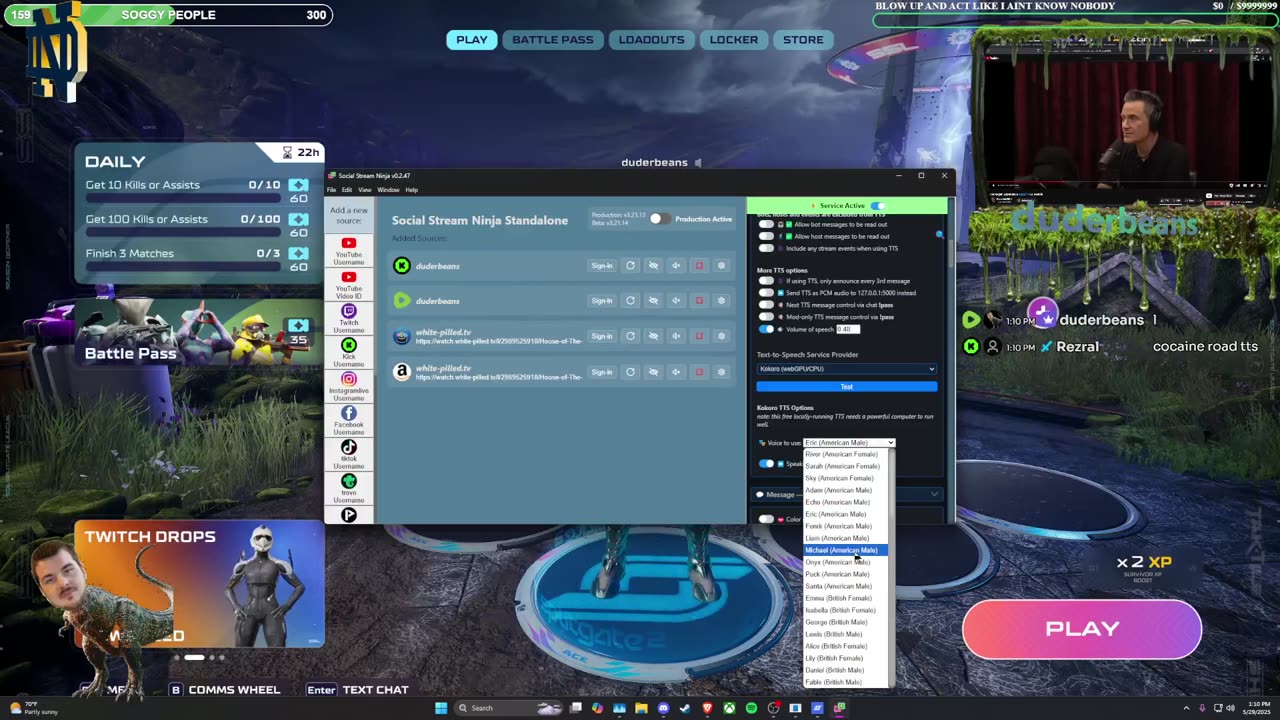Open the Text-to-Speech Service Provider dropdown

[x=846, y=369]
